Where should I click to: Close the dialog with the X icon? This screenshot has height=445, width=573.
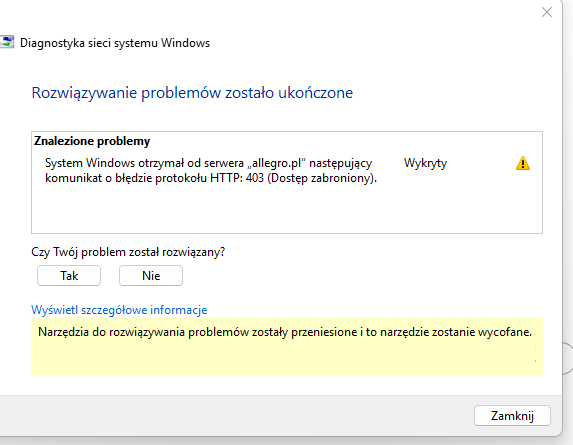coord(547,12)
